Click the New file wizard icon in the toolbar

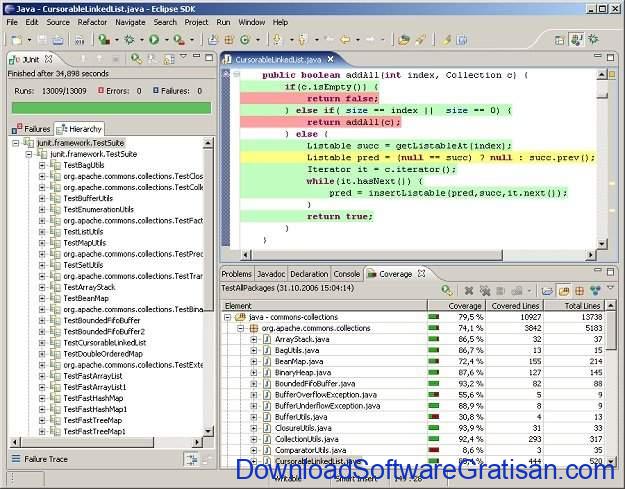(16, 40)
